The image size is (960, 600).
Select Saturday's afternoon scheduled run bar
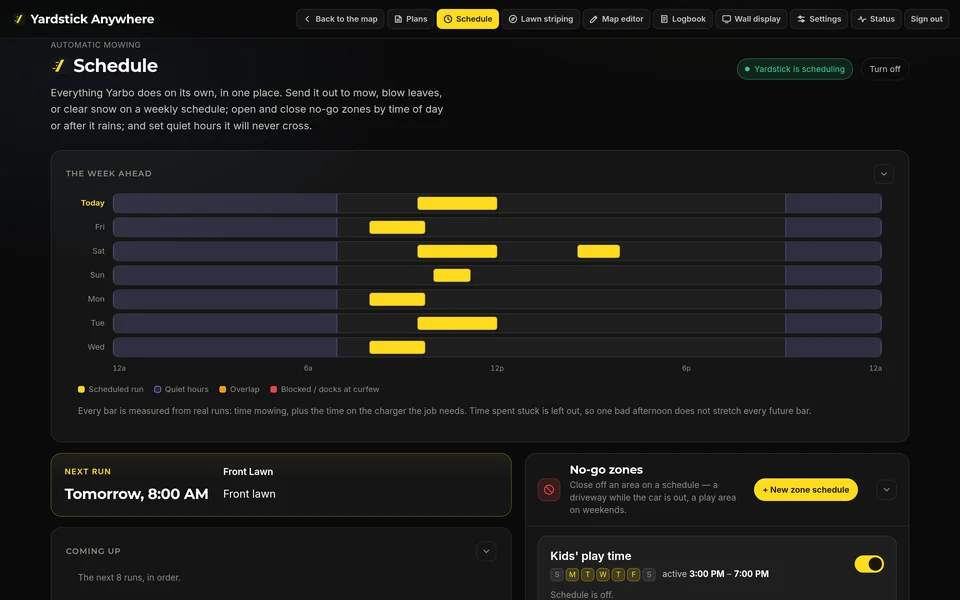click(599, 251)
